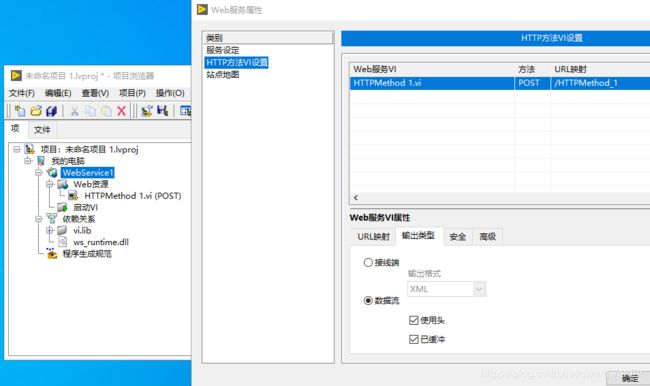The height and width of the screenshot is (386, 650).
Task: Uncheck the 使用头 checkbox
Action: tap(413, 320)
